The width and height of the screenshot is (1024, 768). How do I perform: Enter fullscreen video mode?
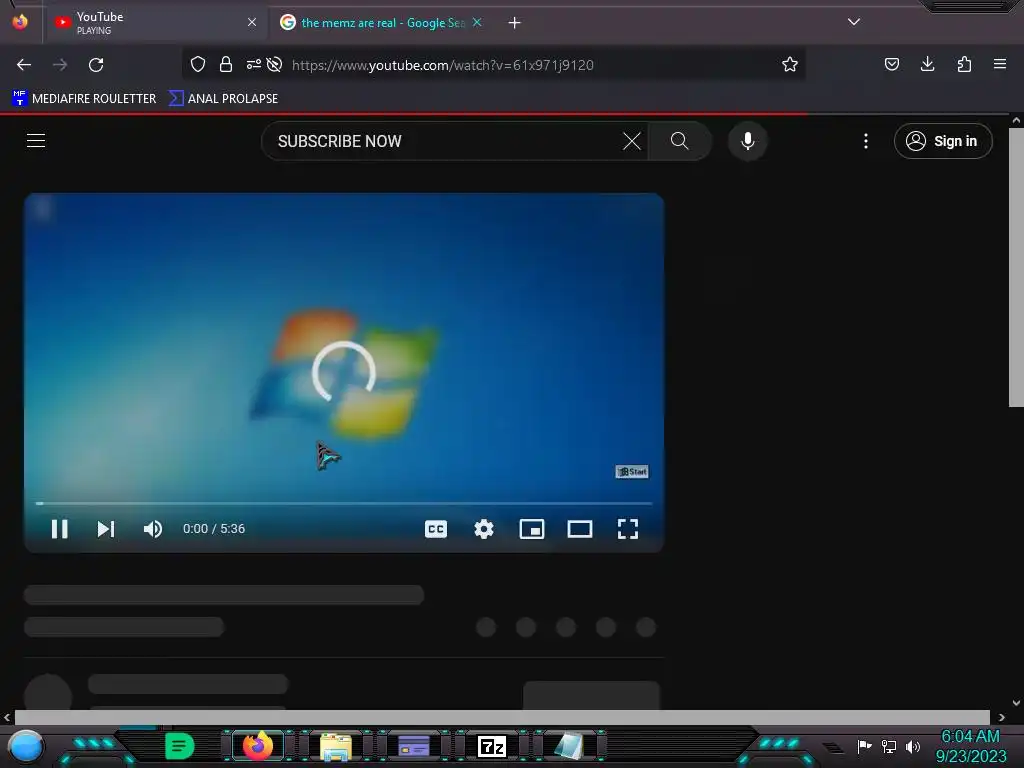628,529
